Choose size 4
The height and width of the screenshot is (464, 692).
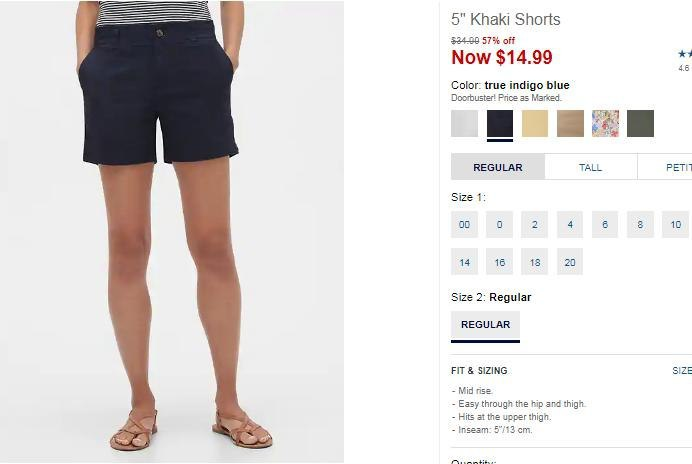click(x=570, y=224)
